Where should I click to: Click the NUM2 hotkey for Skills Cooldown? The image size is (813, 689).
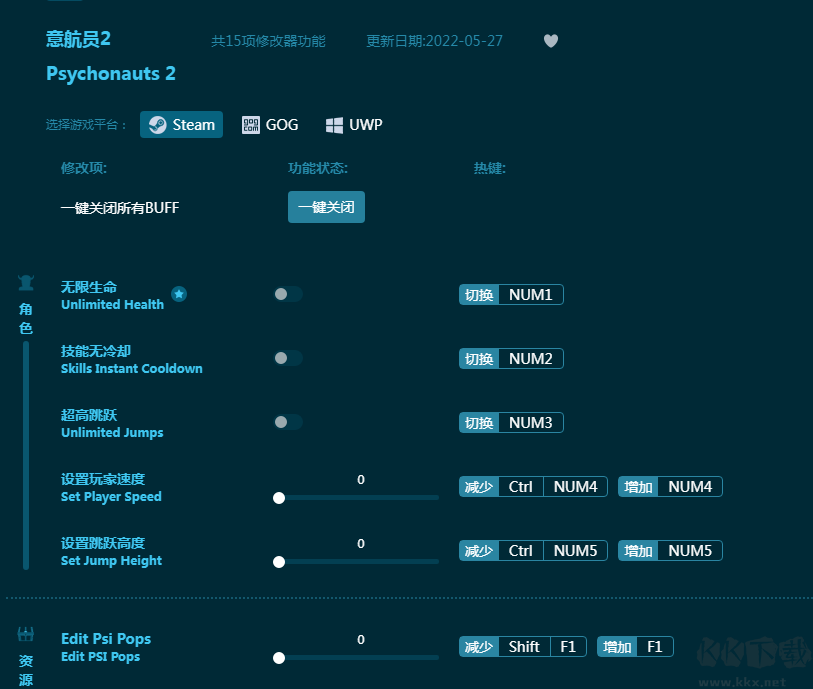pos(530,359)
